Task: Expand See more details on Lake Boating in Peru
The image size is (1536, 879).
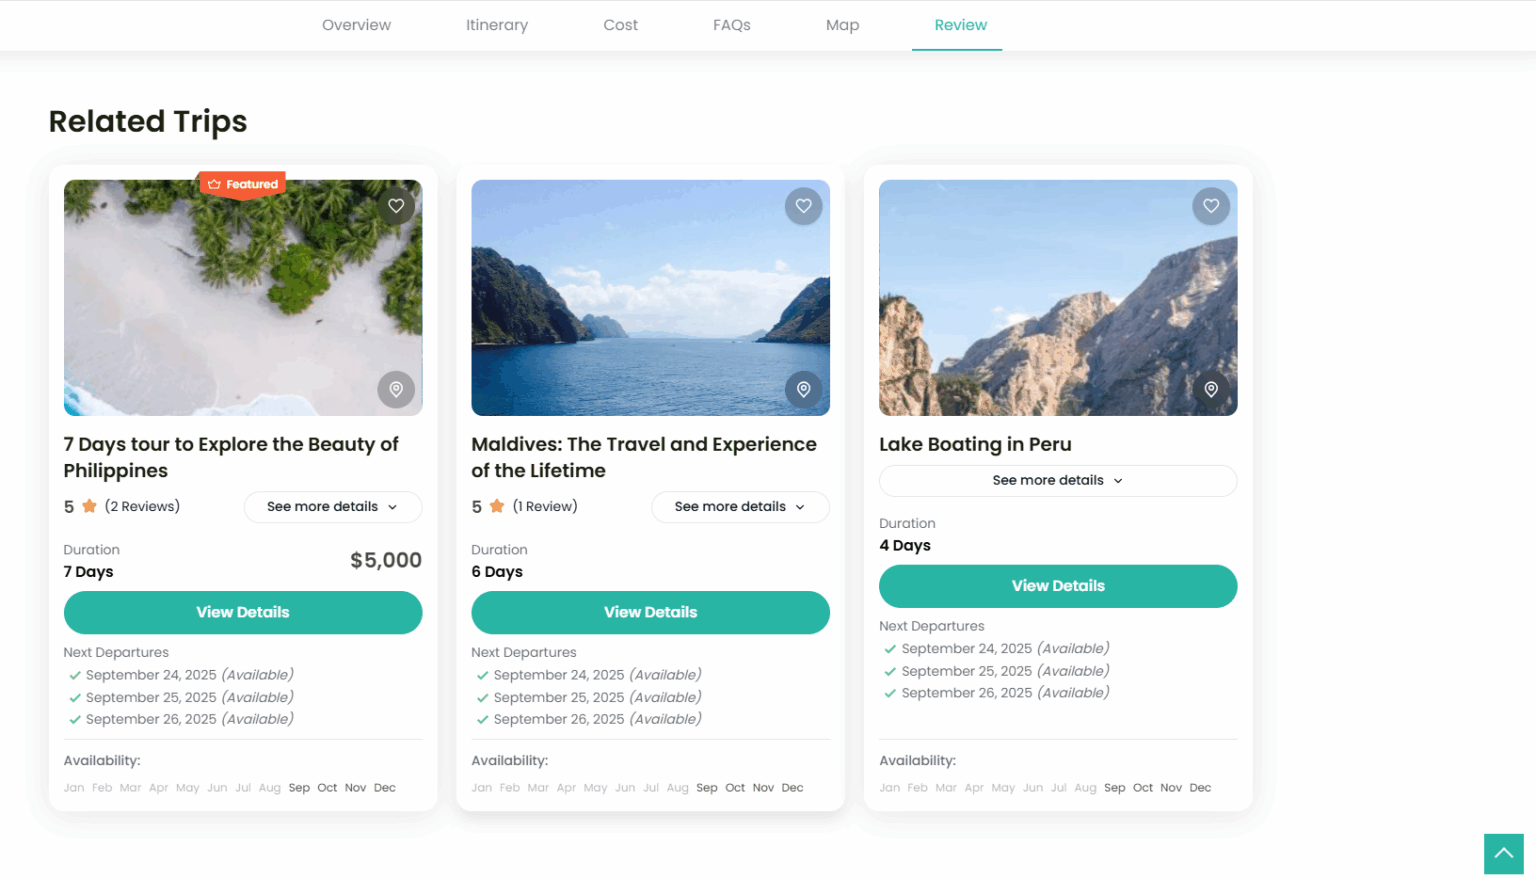Action: coord(1057,481)
